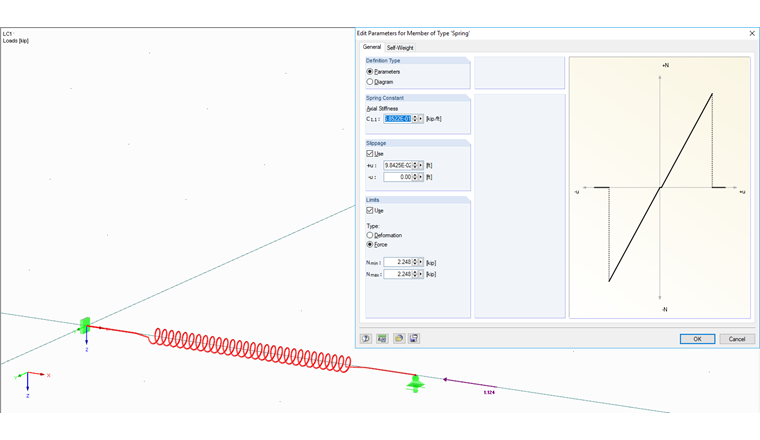Click the -u slippage spinner
This screenshot has width=760, height=440.
click(415, 177)
